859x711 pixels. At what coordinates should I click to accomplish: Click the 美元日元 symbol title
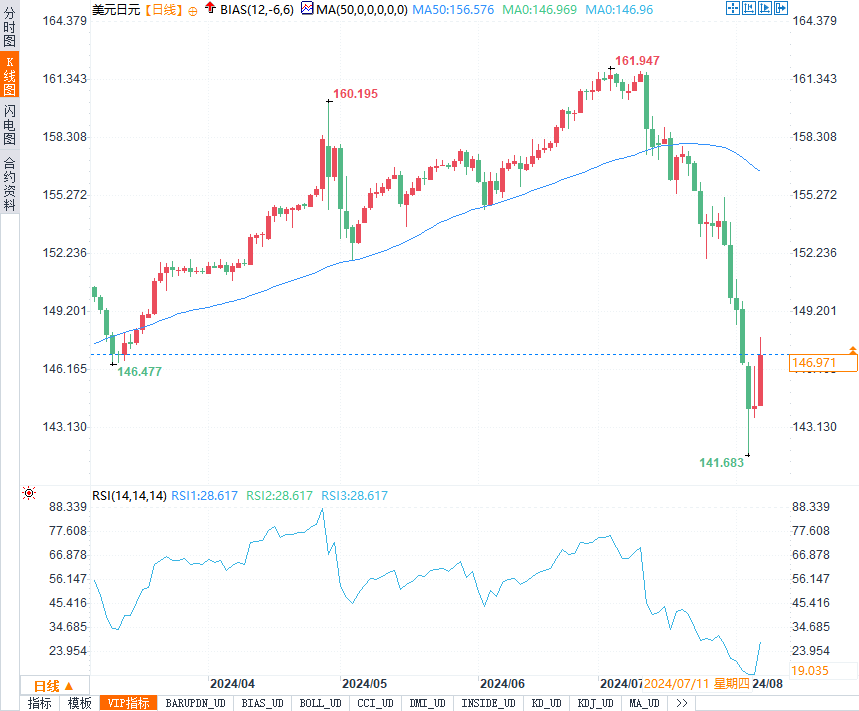(116, 9)
